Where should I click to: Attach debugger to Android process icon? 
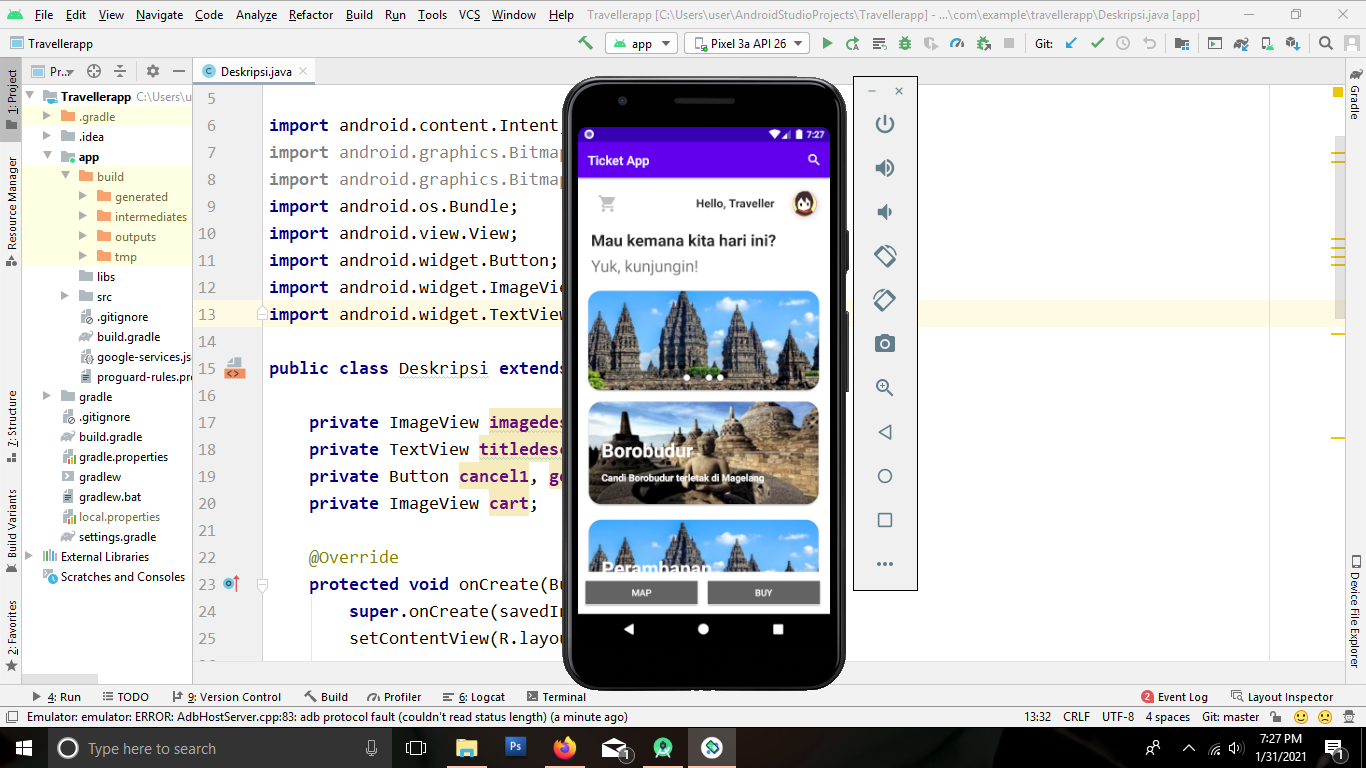pos(983,43)
